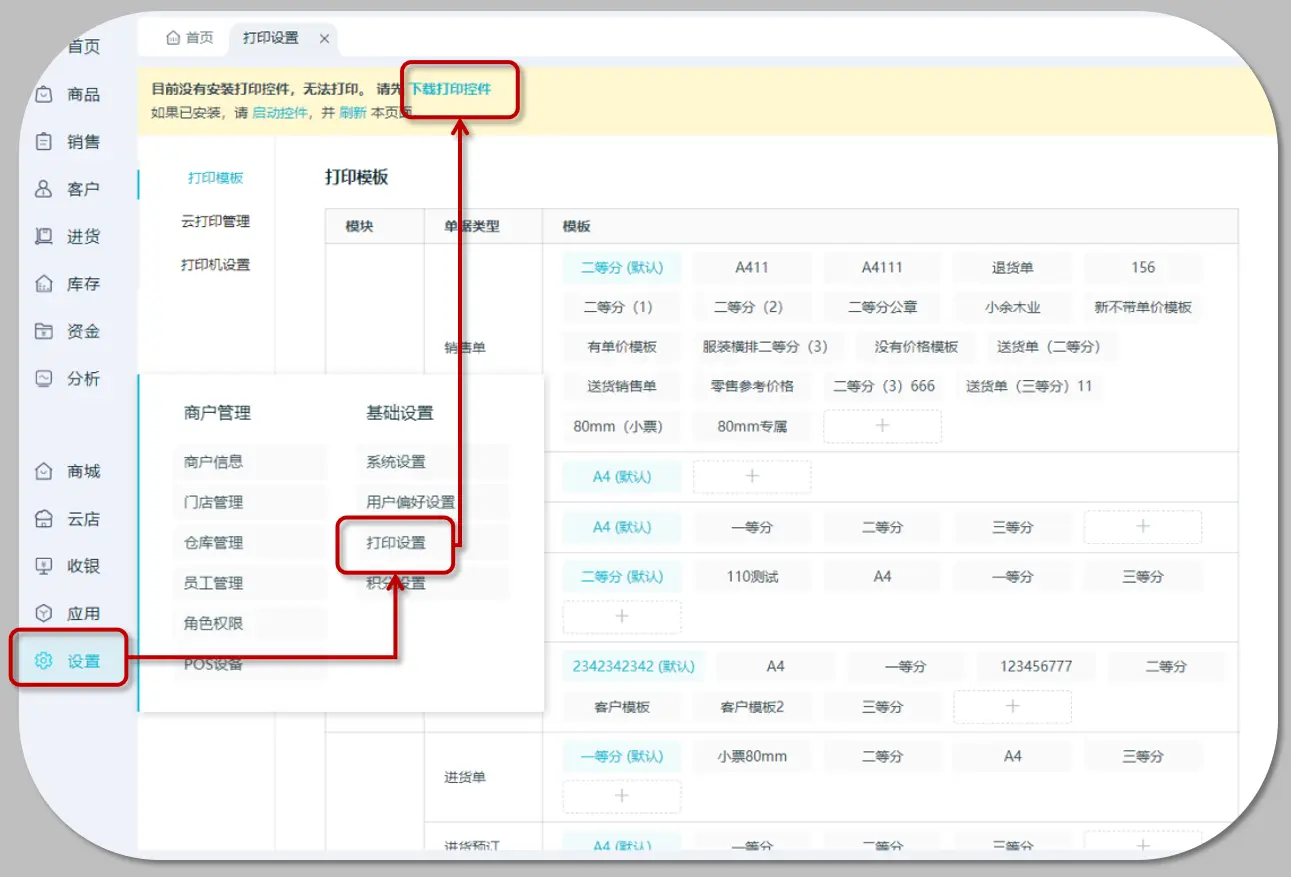Open the 客户 sidebar icon
The height and width of the screenshot is (877, 1291).
pos(44,189)
